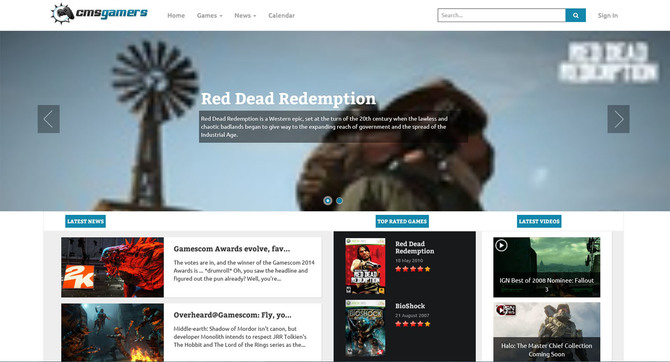Viewport: 670px width, 362px height.
Task: Open Overheard@Gamescom news thumbnail image
Action: coord(112,333)
